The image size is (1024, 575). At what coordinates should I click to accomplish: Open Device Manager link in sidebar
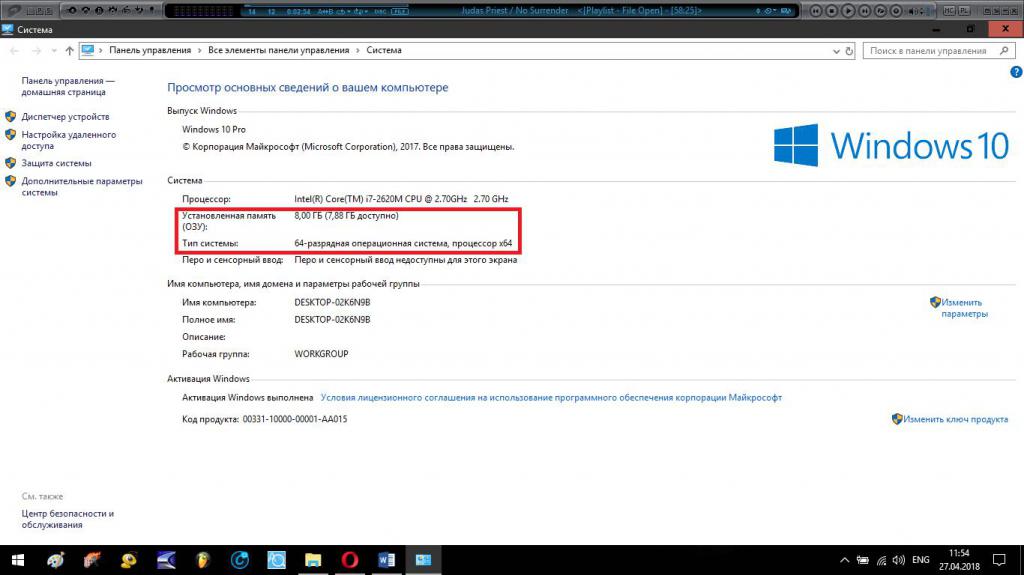click(65, 117)
